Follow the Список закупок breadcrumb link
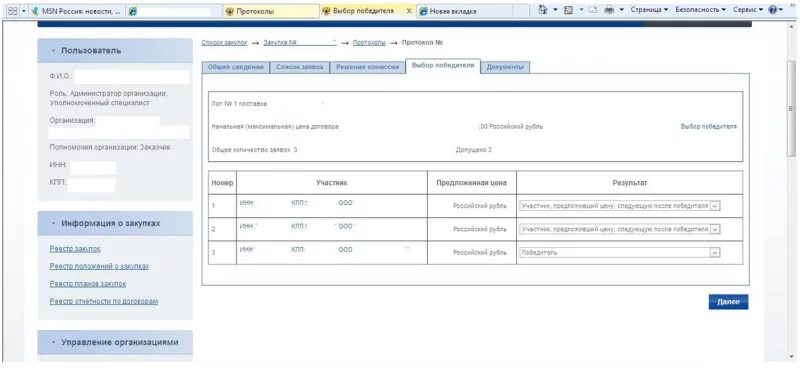The width and height of the screenshot is (800, 368). [x=224, y=43]
